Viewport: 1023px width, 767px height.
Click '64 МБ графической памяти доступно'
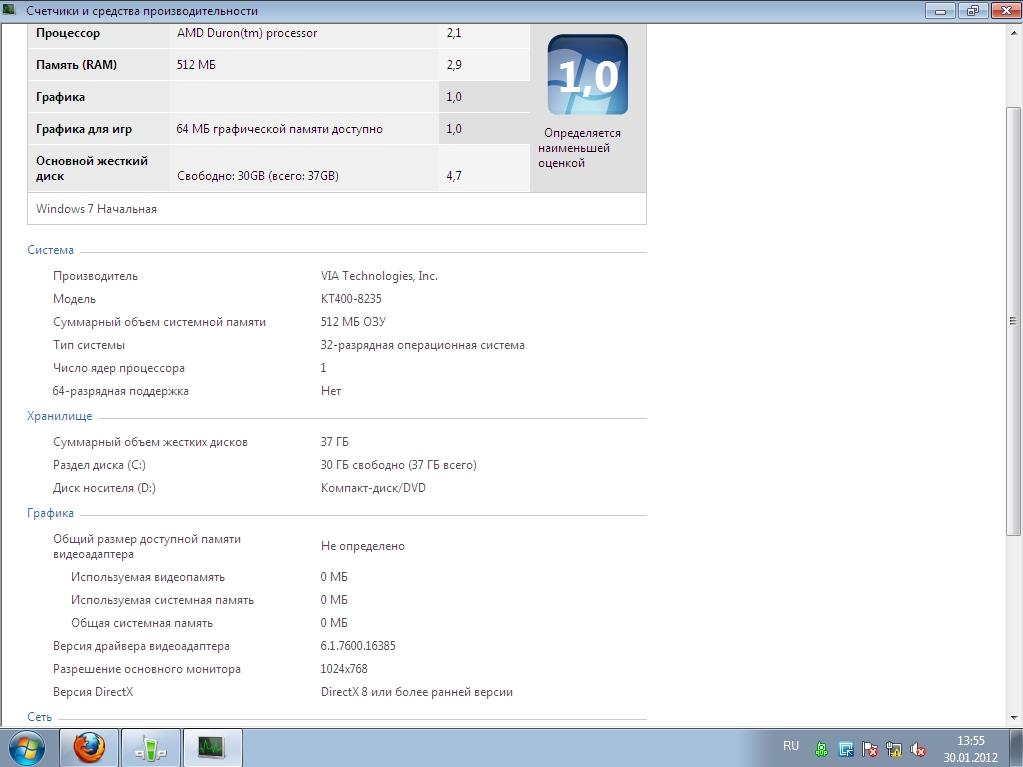pos(279,128)
